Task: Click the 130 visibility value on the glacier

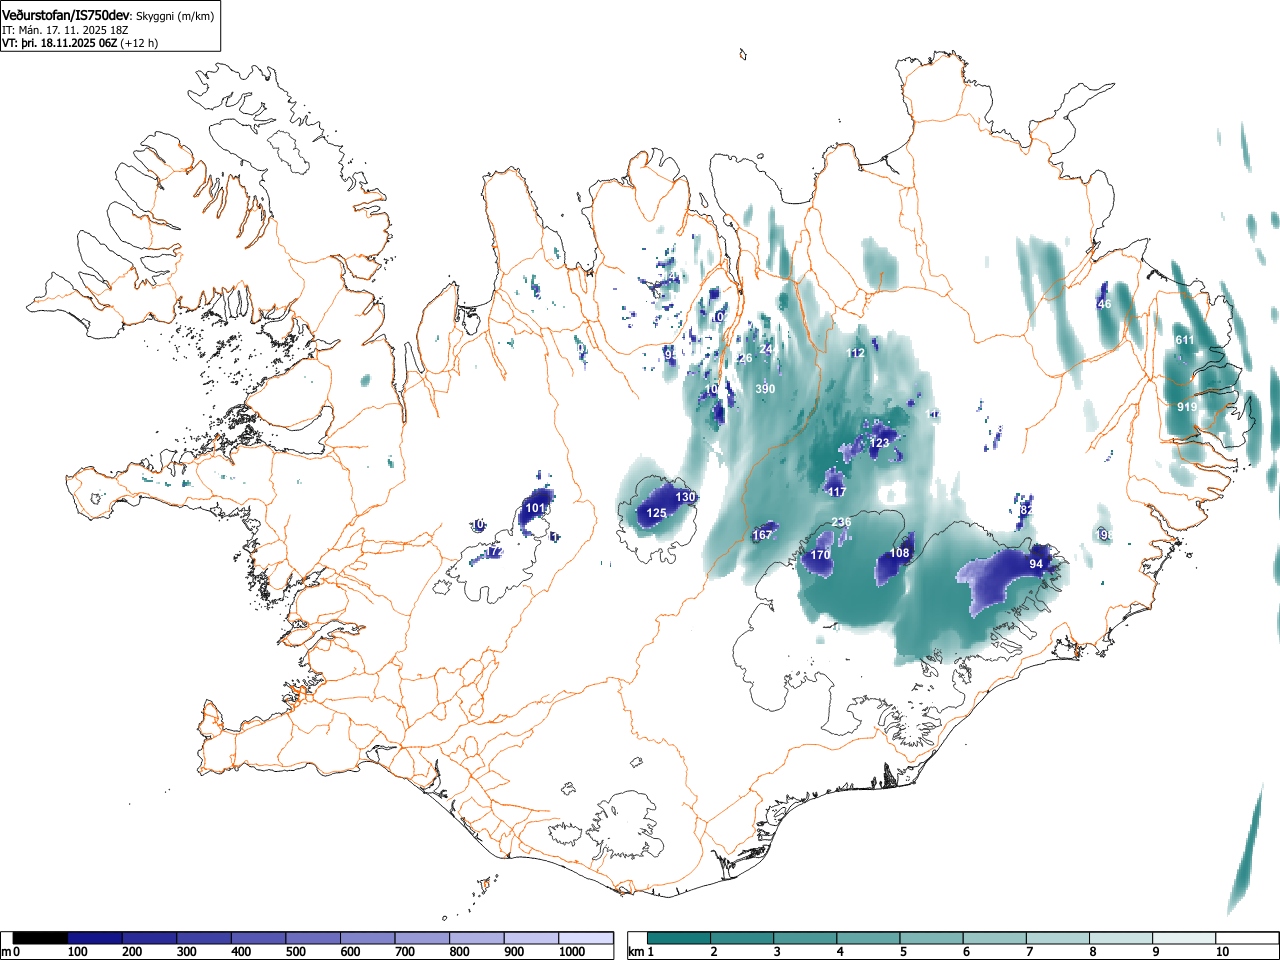Action: [685, 497]
